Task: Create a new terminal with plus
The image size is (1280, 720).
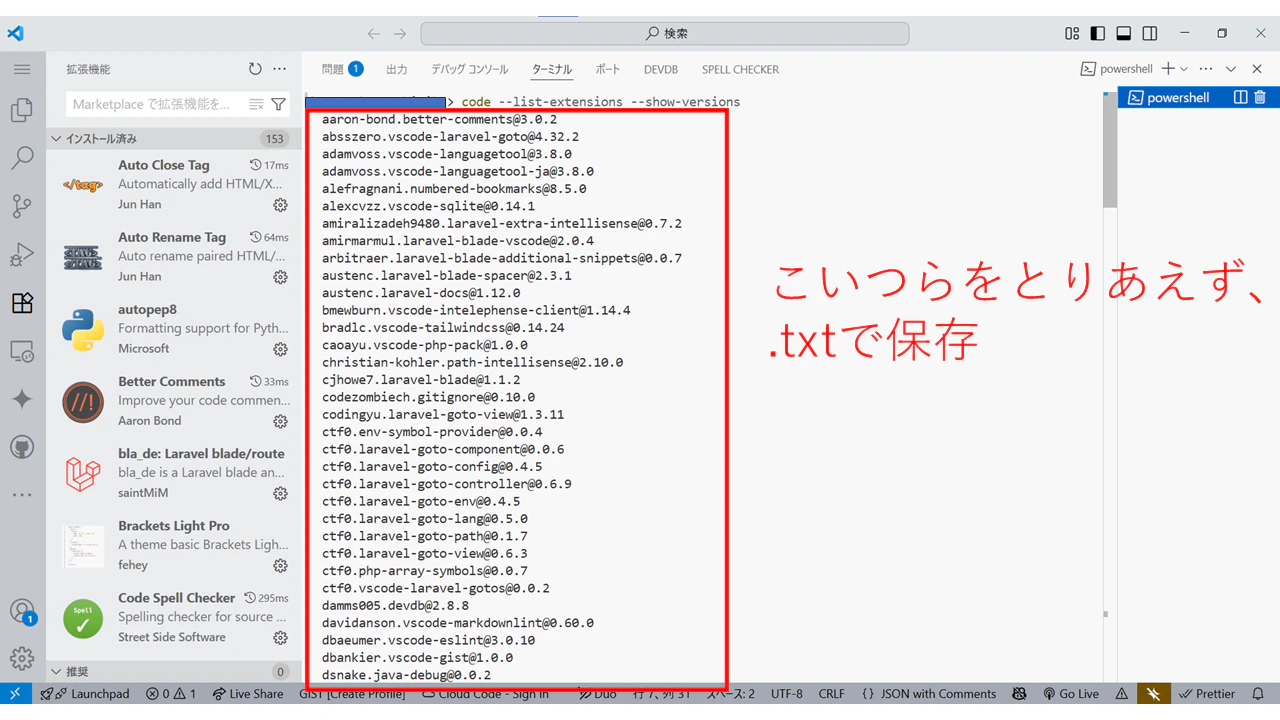Action: click(1168, 69)
